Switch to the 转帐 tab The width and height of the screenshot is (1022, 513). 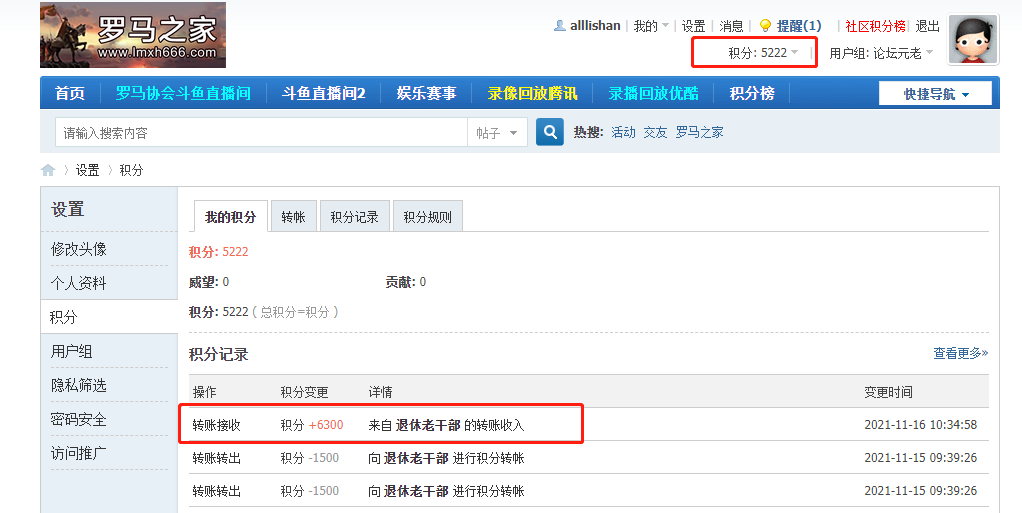(x=293, y=217)
